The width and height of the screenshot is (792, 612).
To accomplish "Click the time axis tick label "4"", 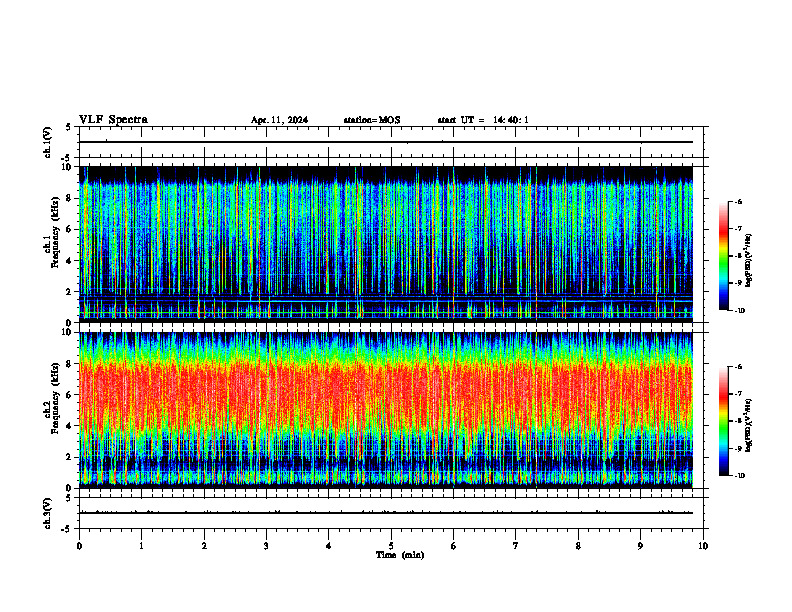I will click(x=329, y=546).
